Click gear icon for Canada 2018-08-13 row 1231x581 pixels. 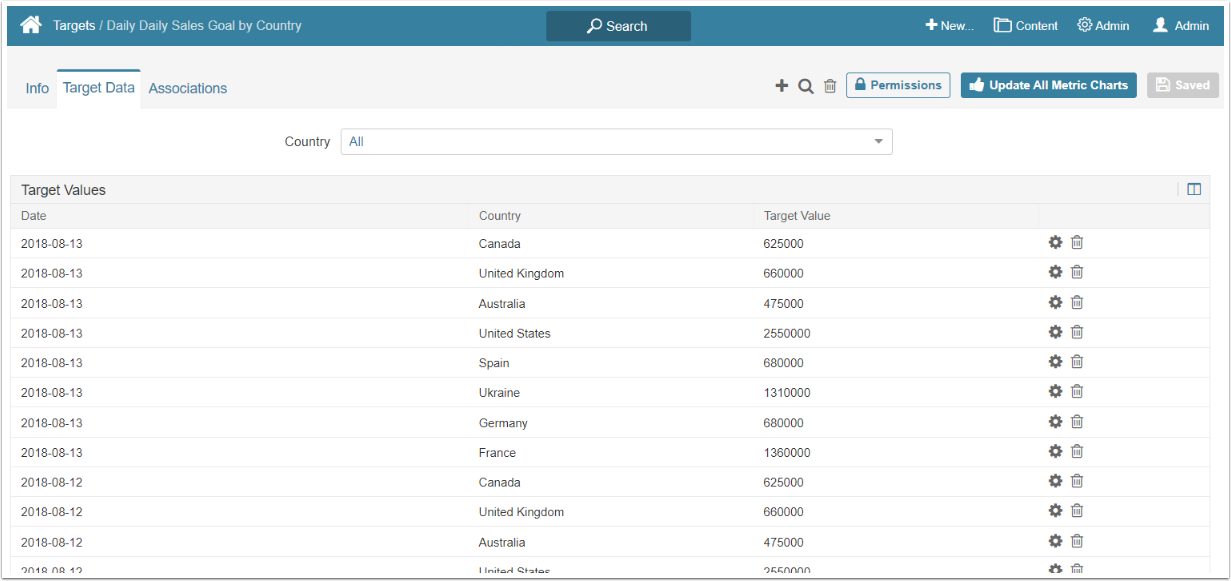tap(1055, 242)
